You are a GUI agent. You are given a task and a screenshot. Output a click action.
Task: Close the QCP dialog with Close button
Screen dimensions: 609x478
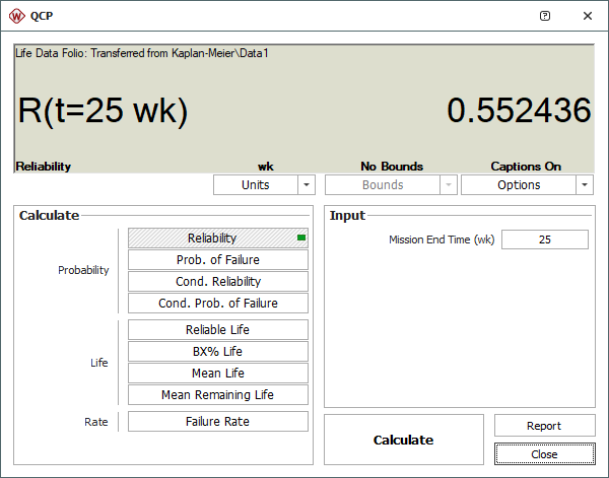544,454
